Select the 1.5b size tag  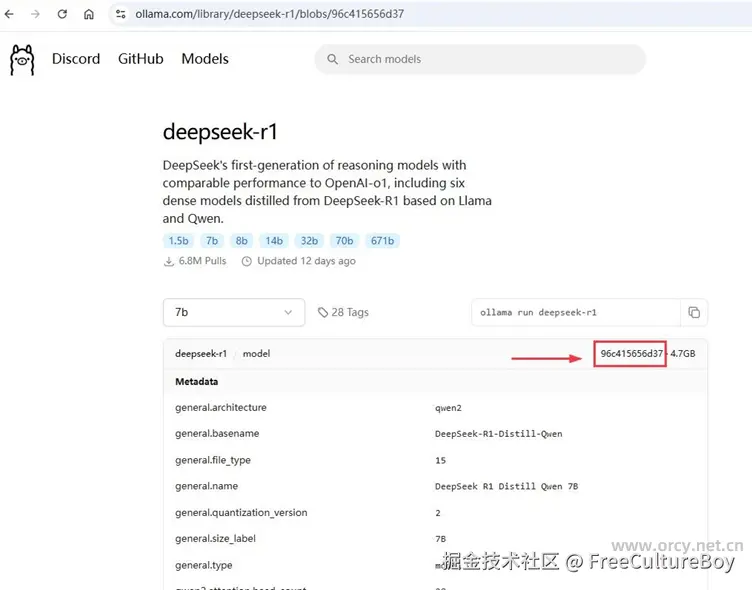coord(178,240)
